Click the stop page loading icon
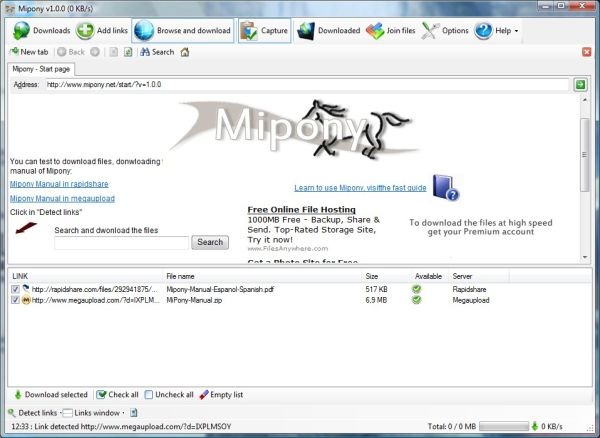Image resolution: width=600 pixels, height=438 pixels. pos(114,52)
